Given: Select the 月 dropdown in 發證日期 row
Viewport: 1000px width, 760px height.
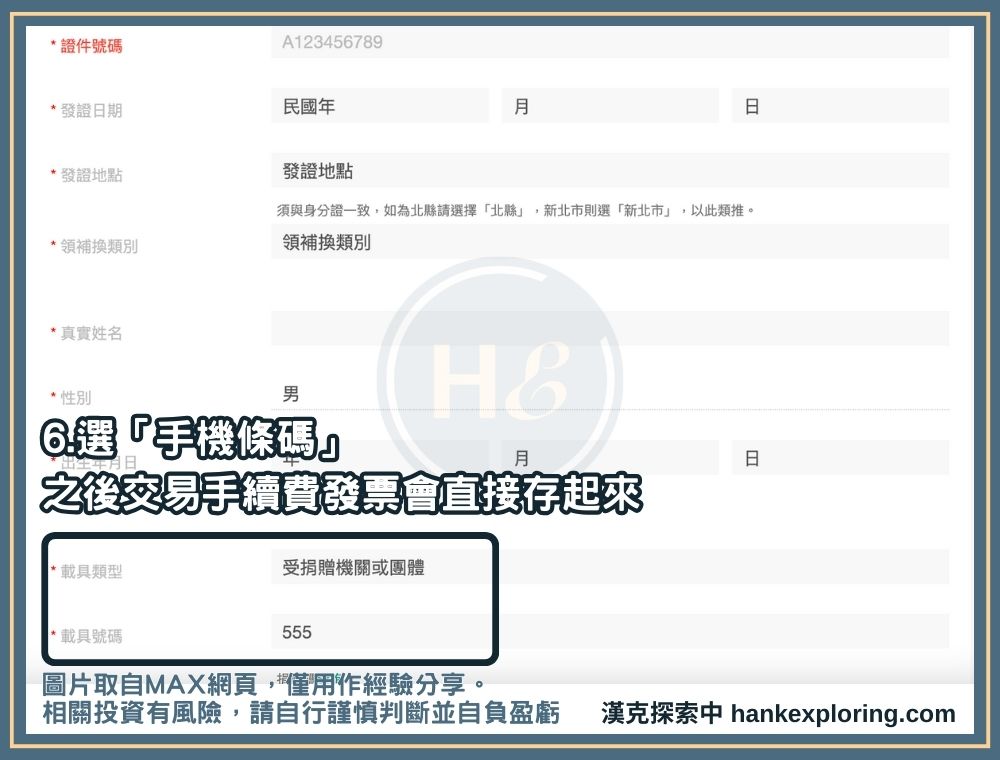Looking at the screenshot, I should (609, 106).
